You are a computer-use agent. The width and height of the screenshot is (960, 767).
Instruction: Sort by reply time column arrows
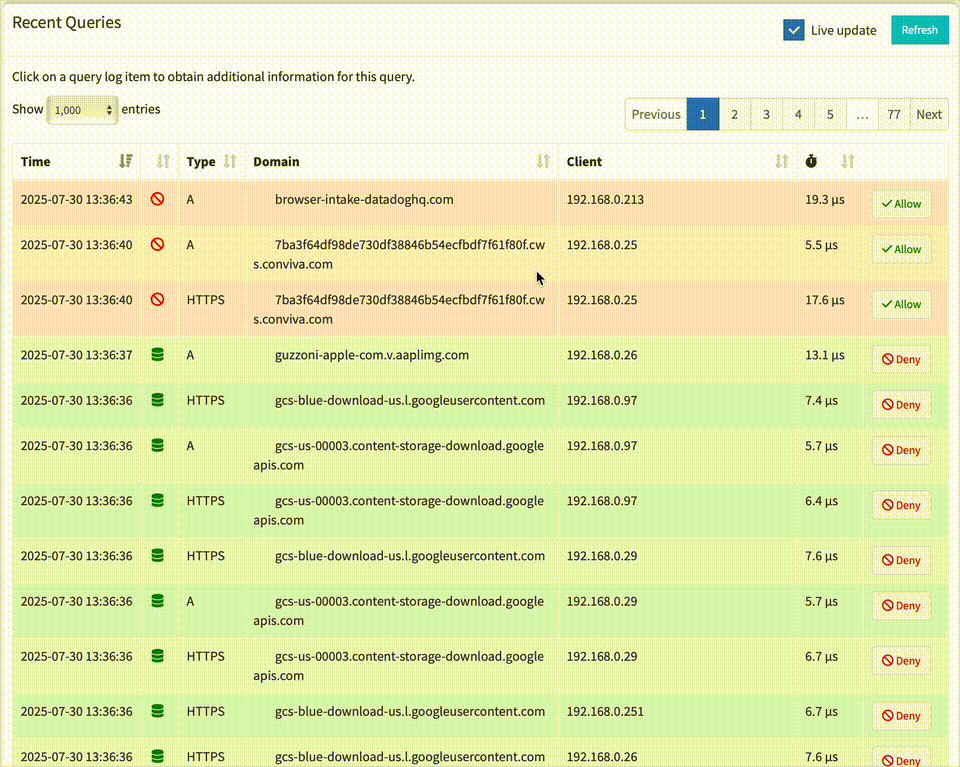(848, 161)
